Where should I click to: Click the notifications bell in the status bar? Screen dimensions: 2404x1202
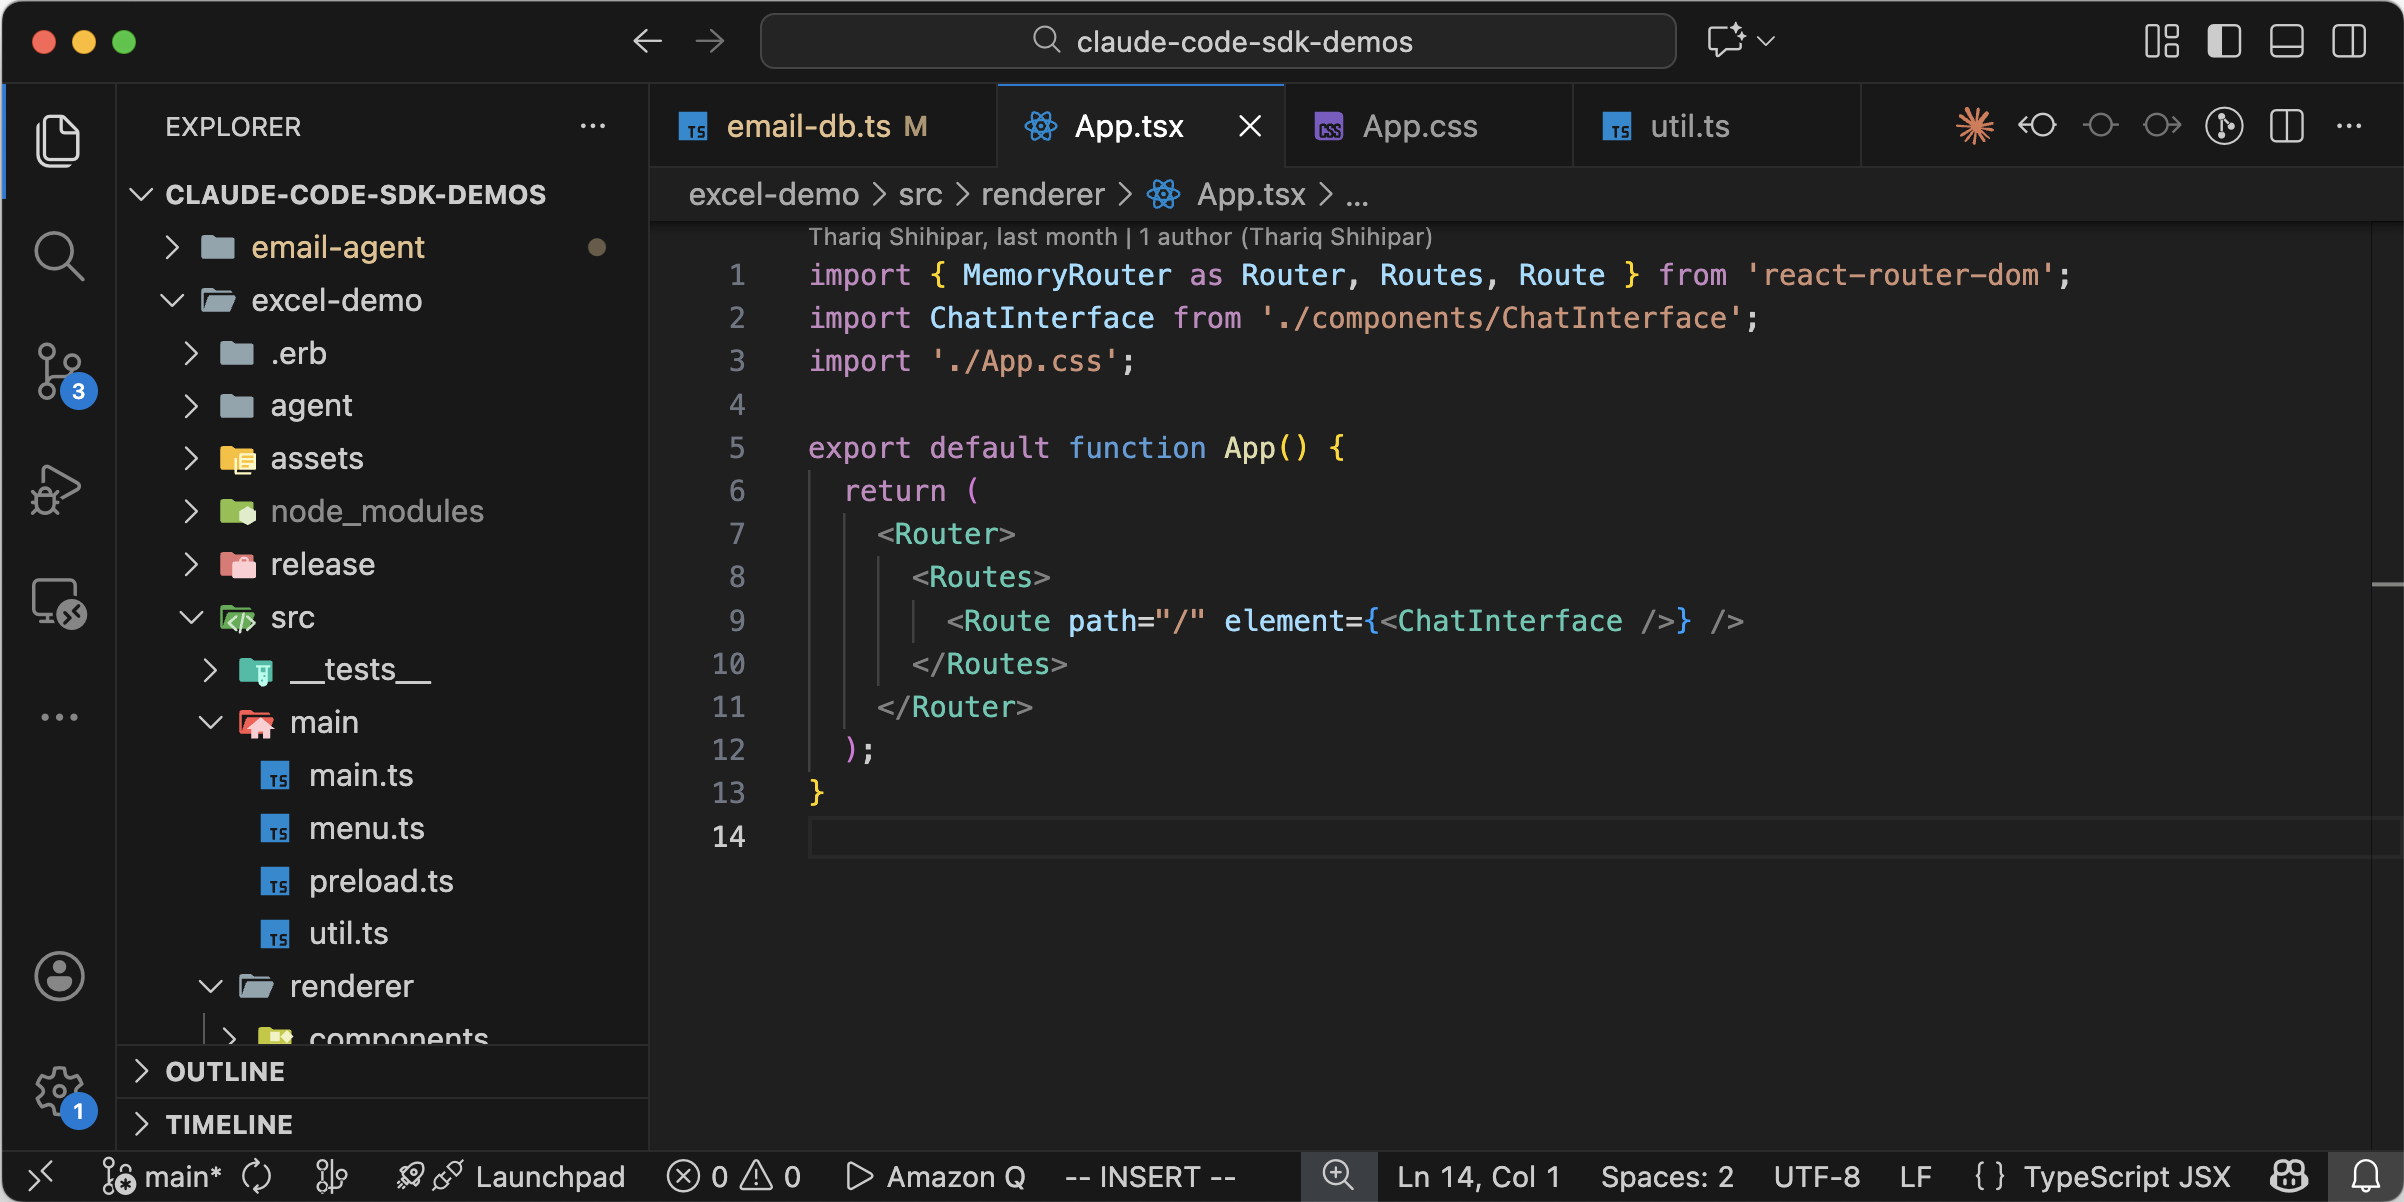pyautogui.click(x=2365, y=1176)
